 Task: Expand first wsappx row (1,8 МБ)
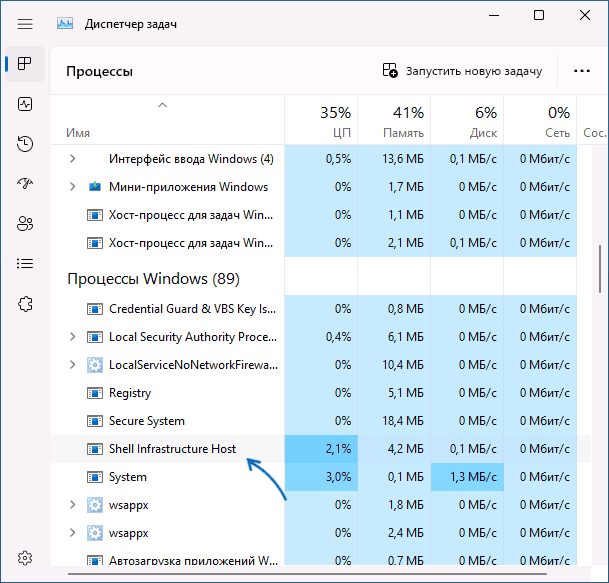click(72, 505)
